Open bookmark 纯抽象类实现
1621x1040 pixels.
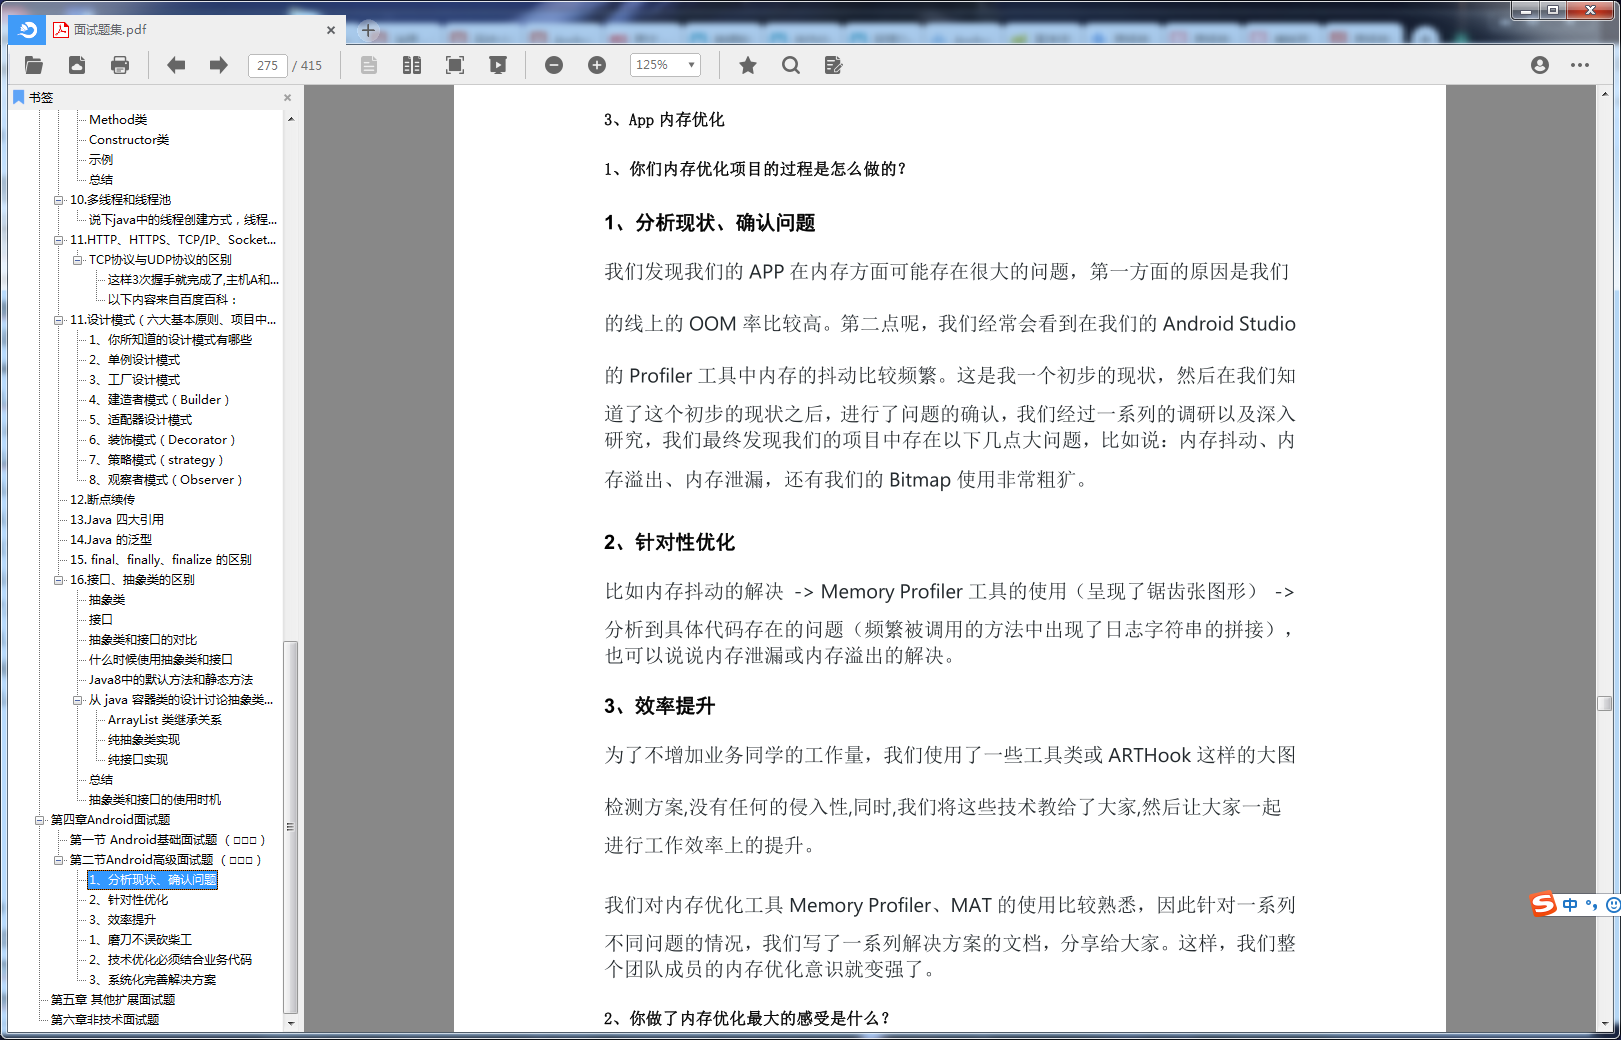[x=144, y=740]
